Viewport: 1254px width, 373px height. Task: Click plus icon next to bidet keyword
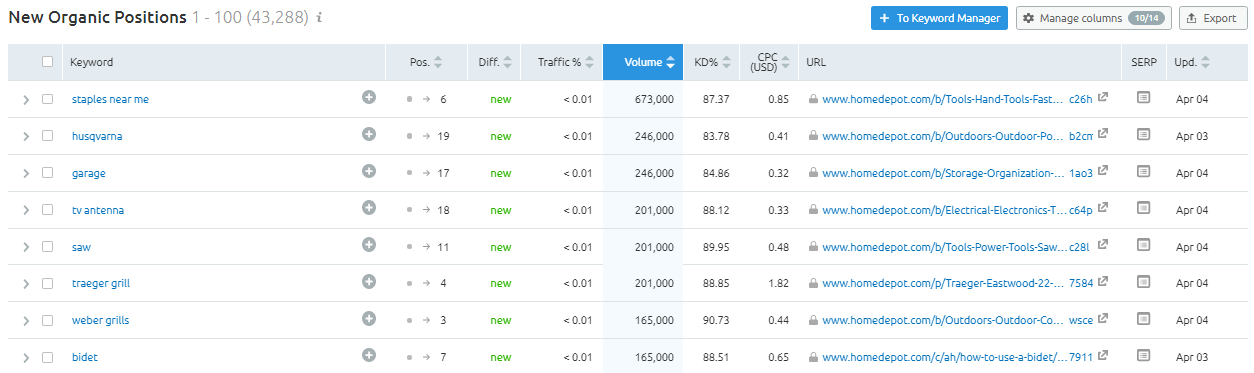[x=369, y=355]
